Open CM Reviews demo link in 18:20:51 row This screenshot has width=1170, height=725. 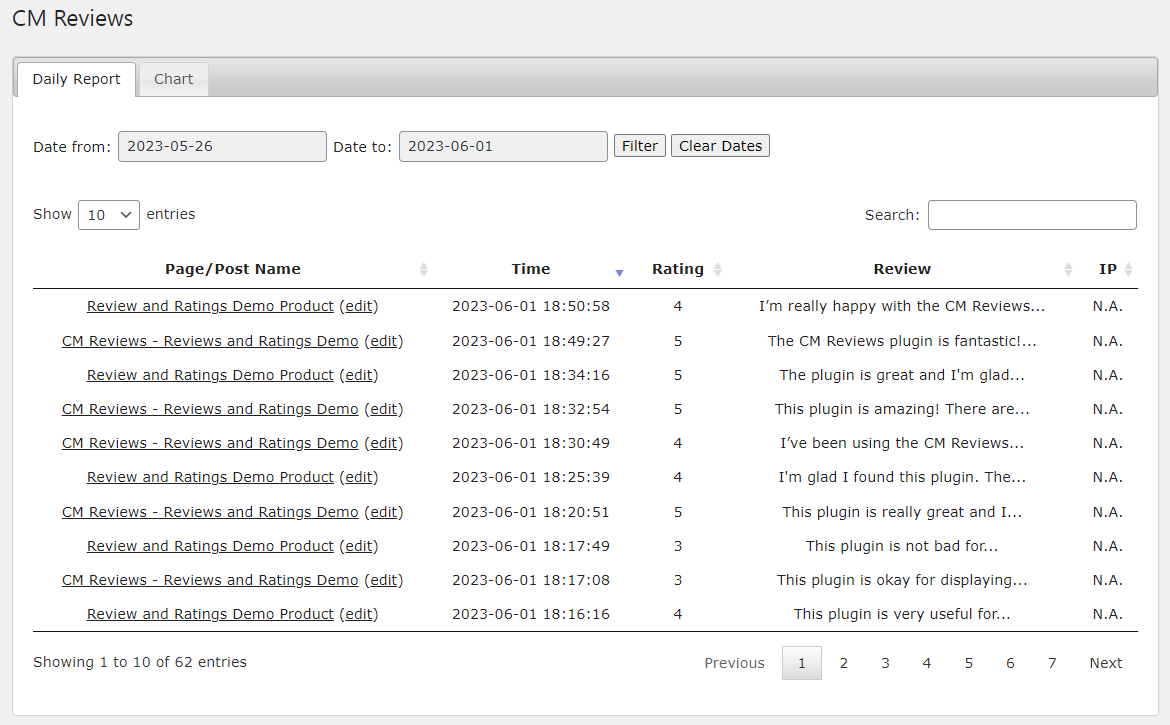click(x=210, y=512)
